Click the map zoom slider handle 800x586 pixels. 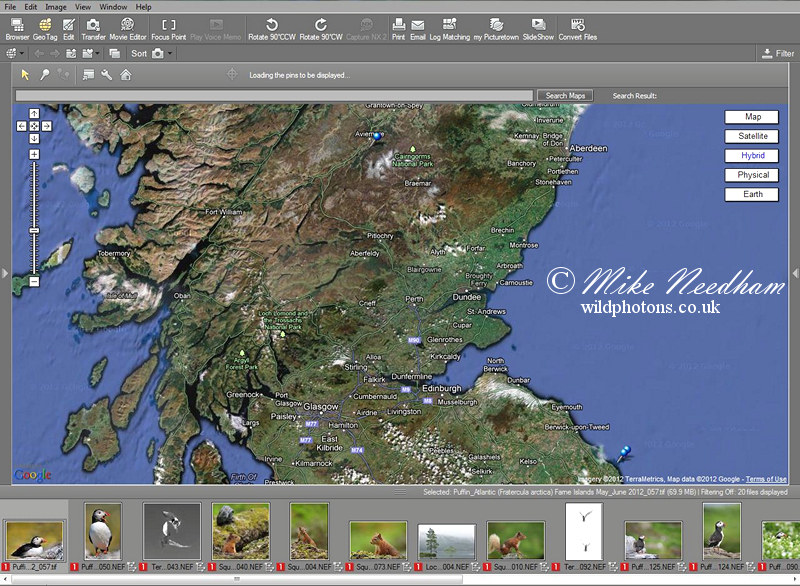coord(34,231)
